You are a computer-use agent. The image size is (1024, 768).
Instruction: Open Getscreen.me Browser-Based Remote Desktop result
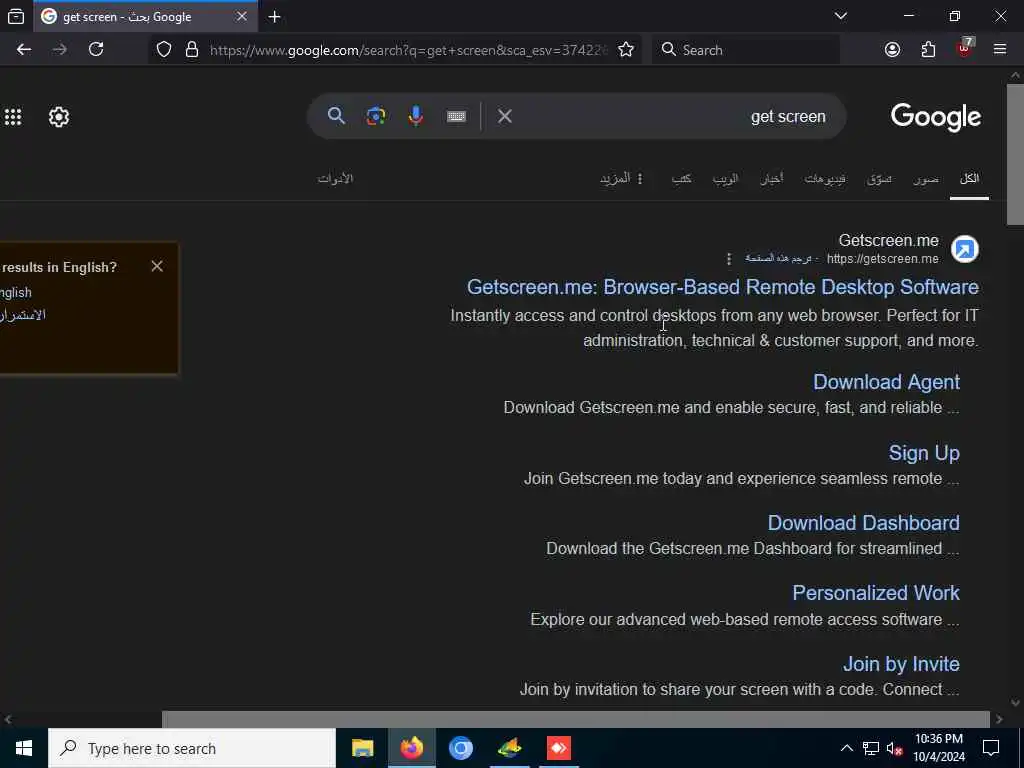tap(722, 287)
